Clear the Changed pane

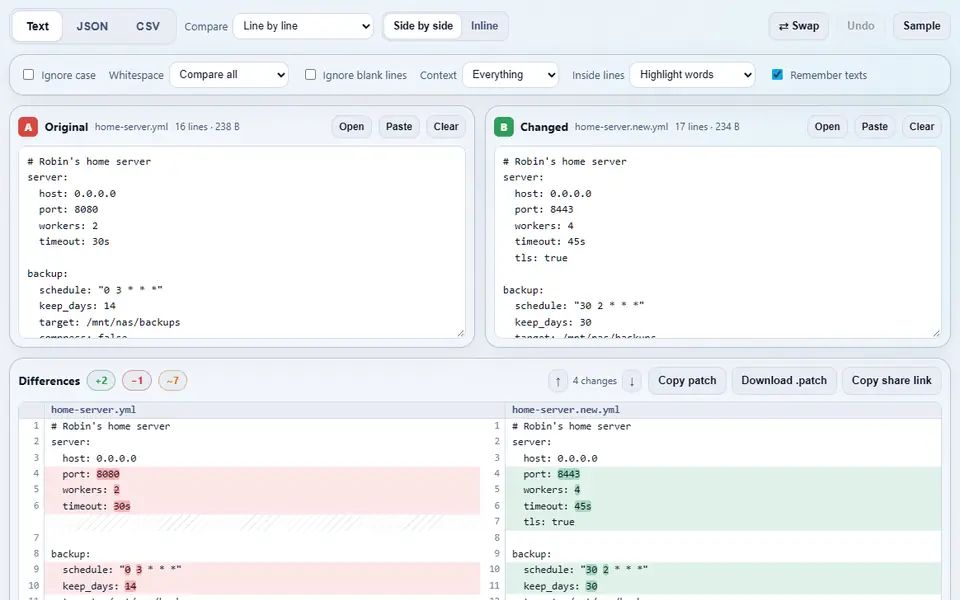[921, 127]
